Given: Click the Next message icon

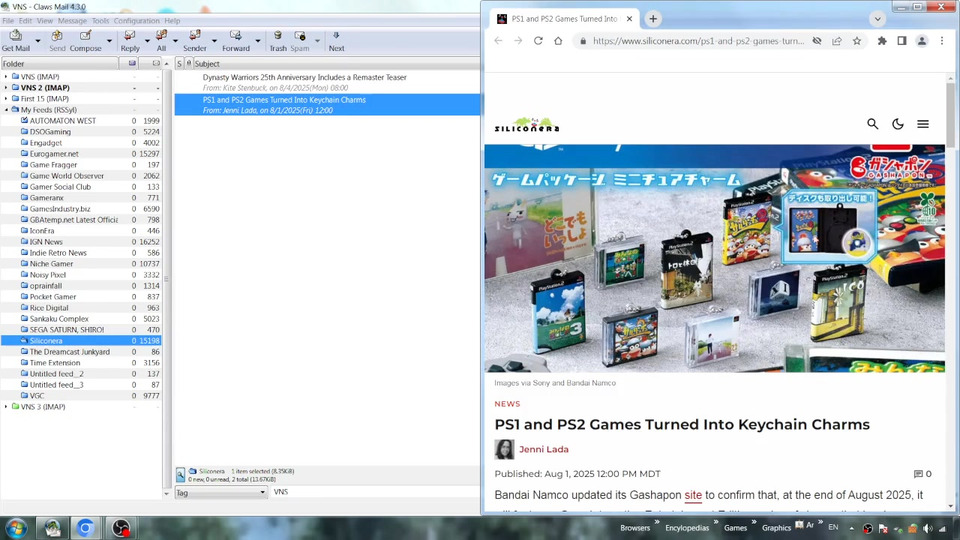Looking at the screenshot, I should click(x=336, y=40).
